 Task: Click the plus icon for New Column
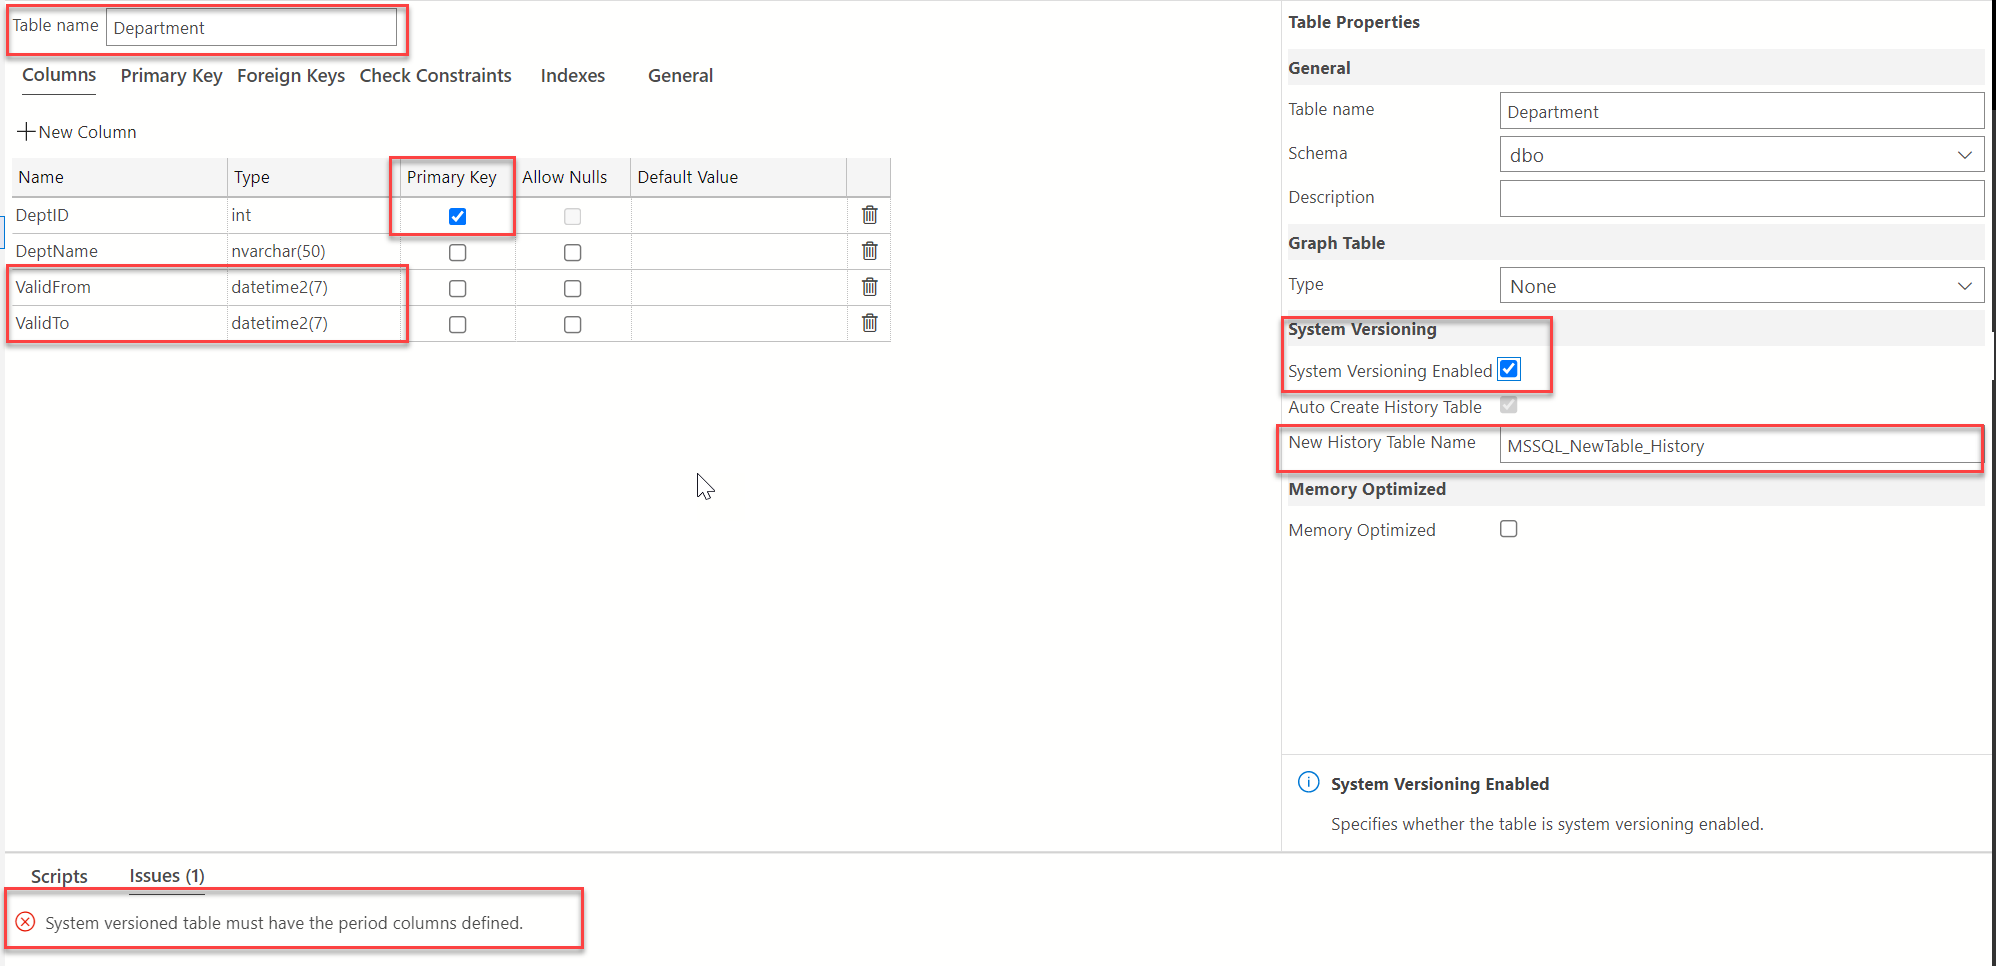pyautogui.click(x=26, y=131)
